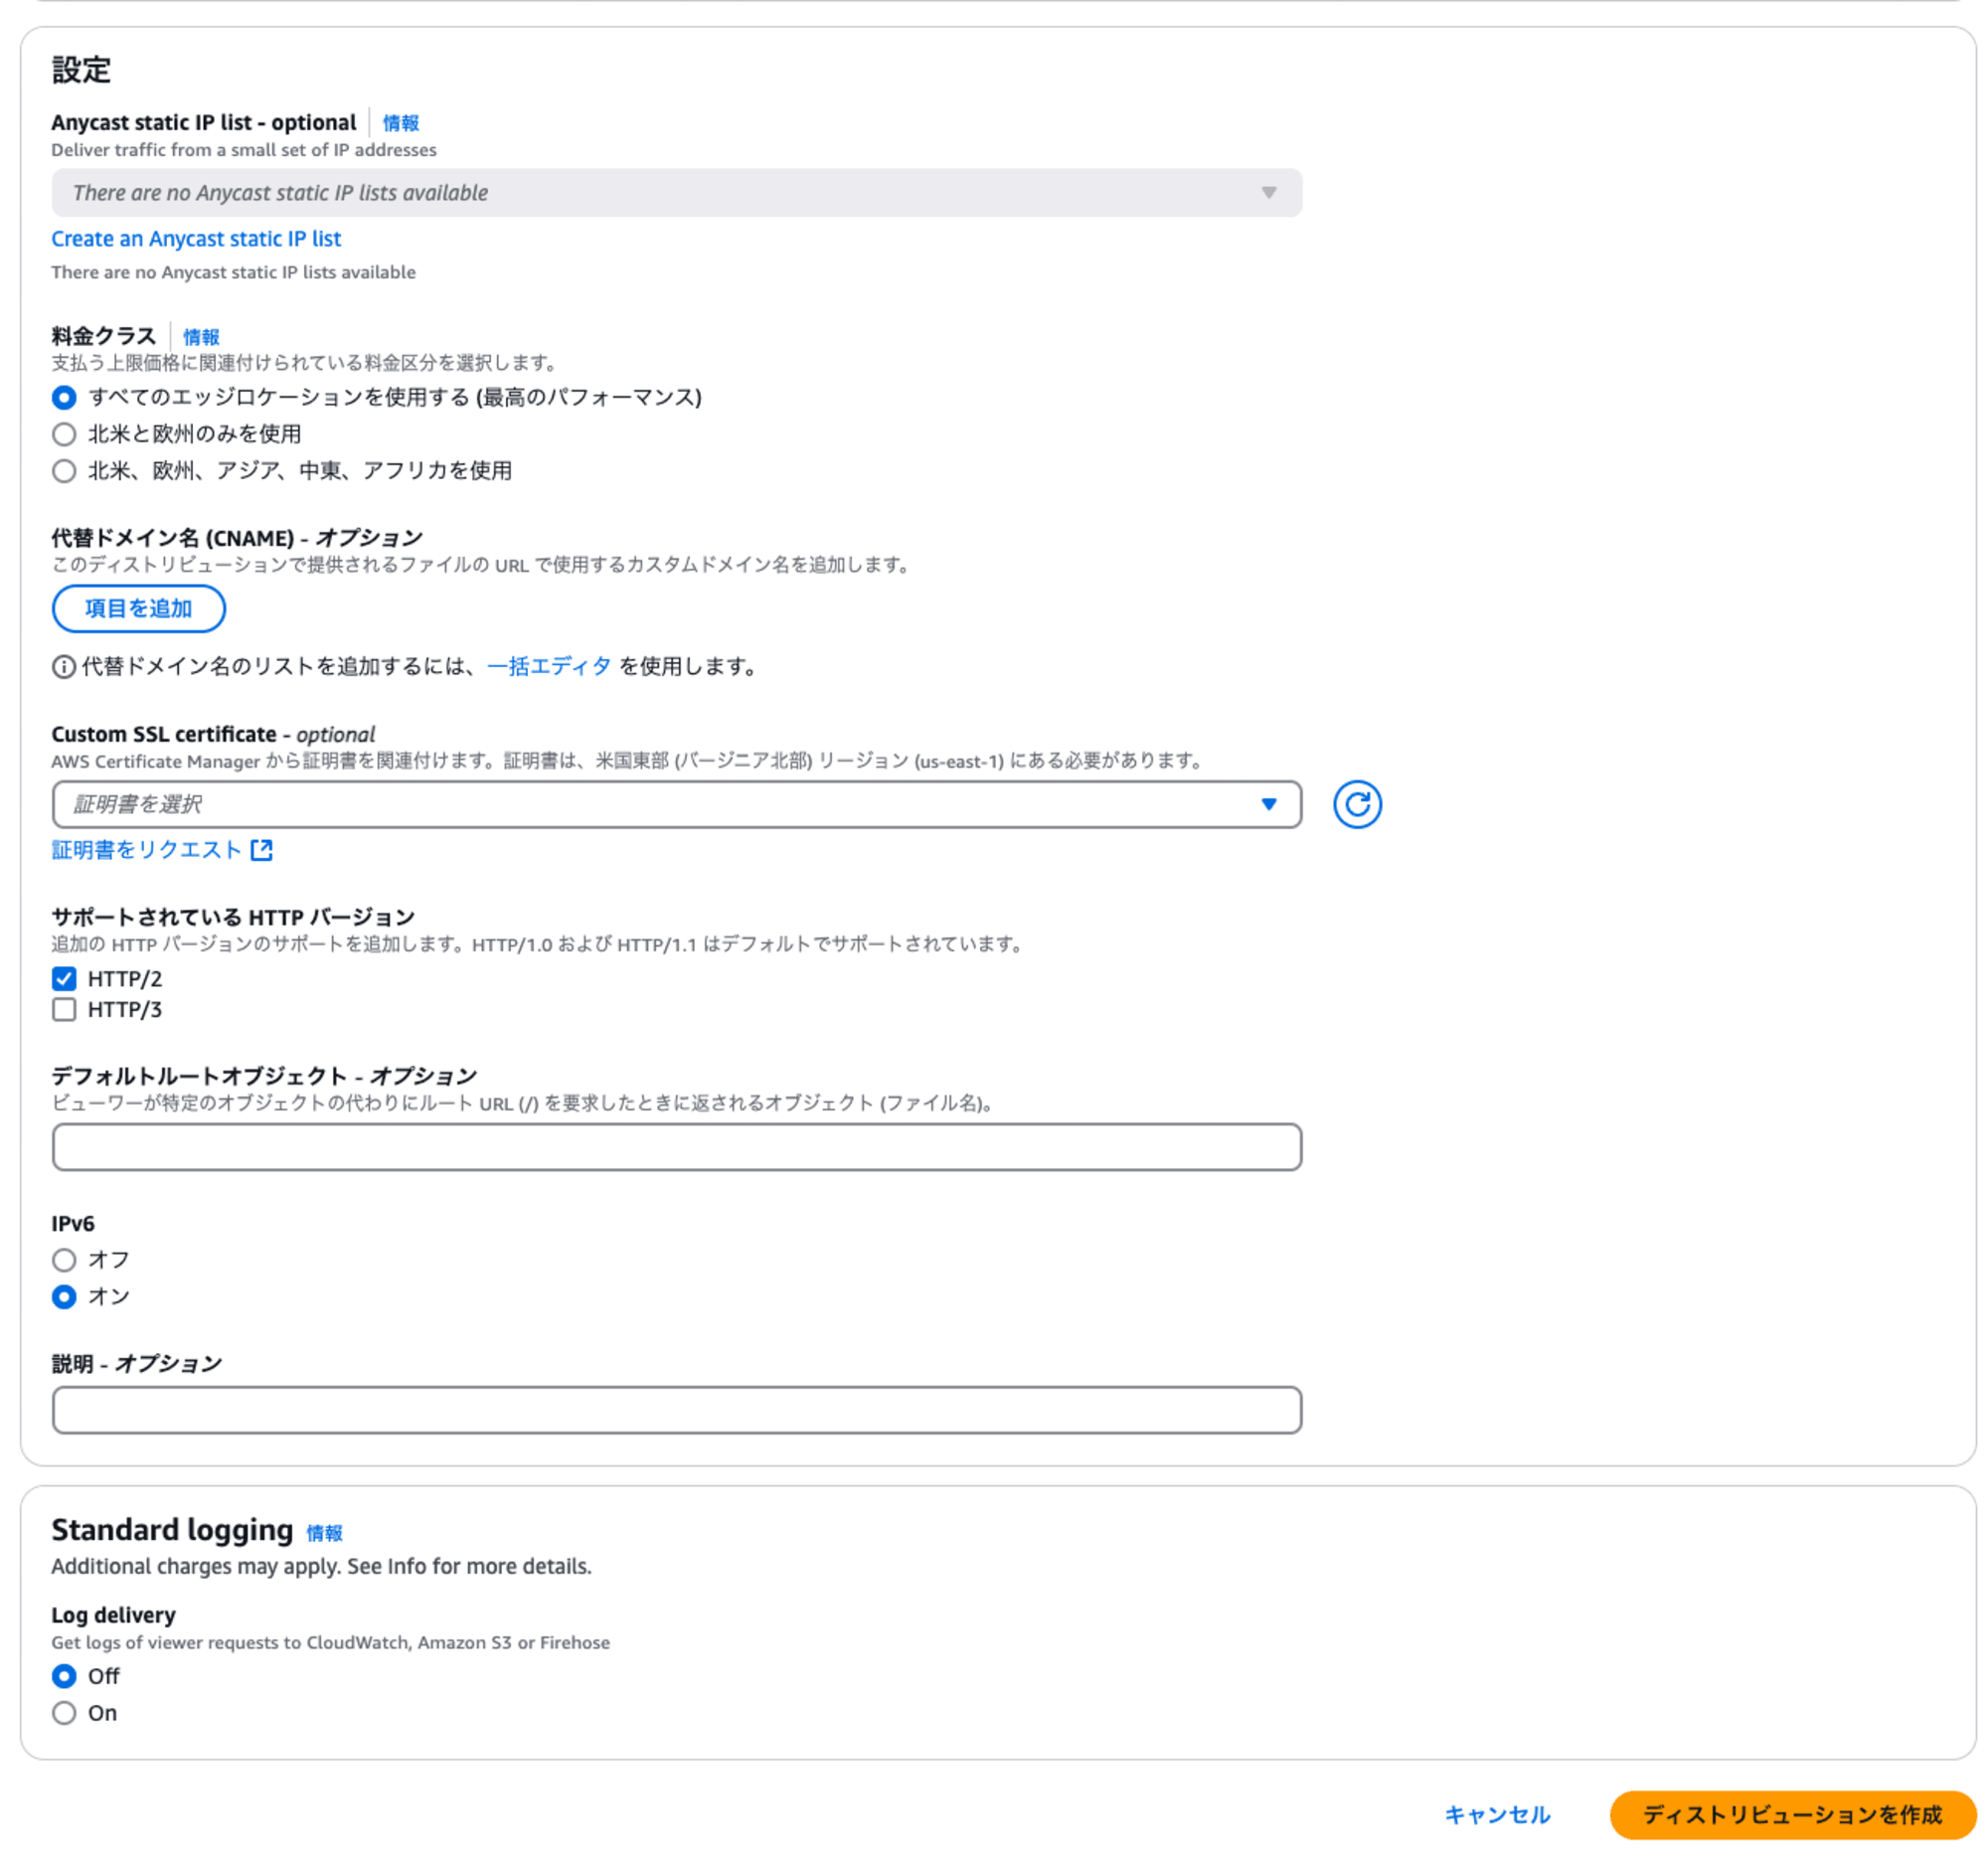The height and width of the screenshot is (1872, 1988).
Task: Focus the 説明 description input field
Action: click(x=677, y=1410)
